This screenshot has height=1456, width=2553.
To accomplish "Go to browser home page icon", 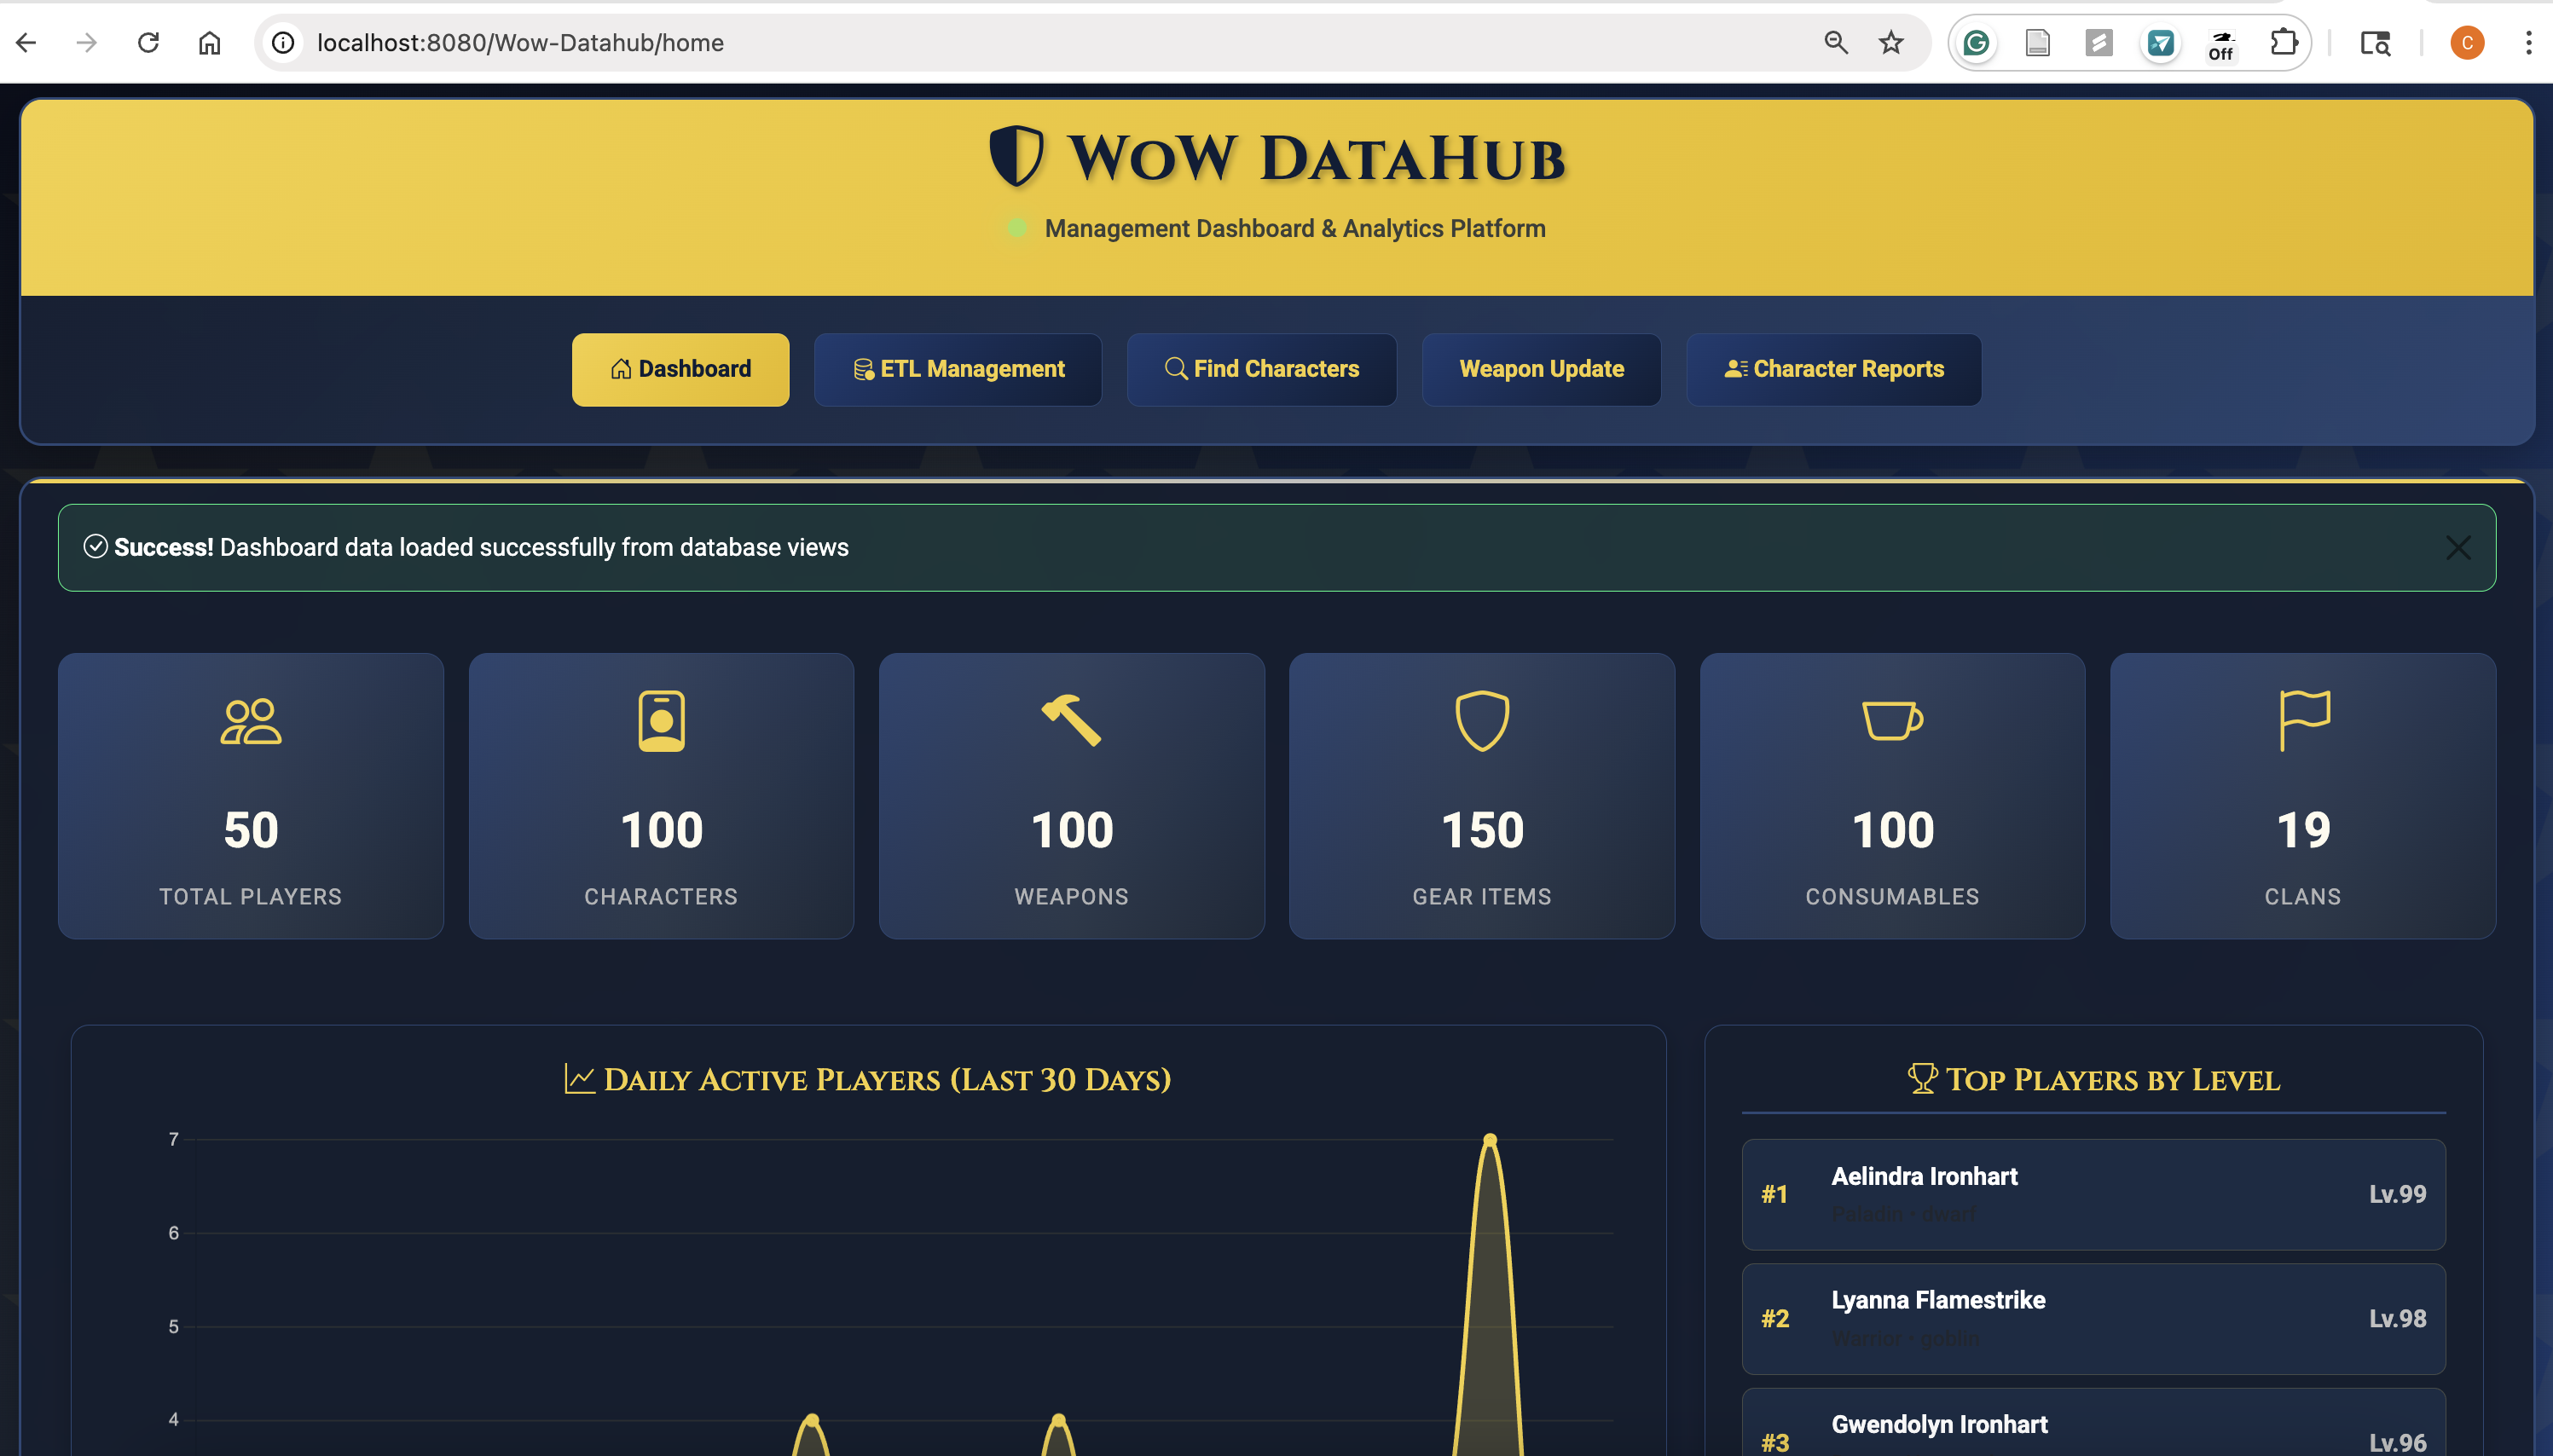I will [209, 43].
